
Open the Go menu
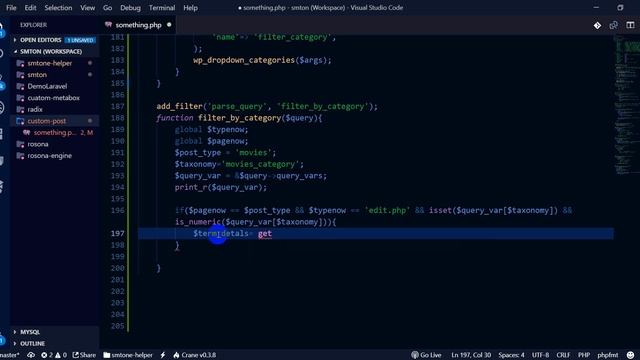click(x=107, y=8)
